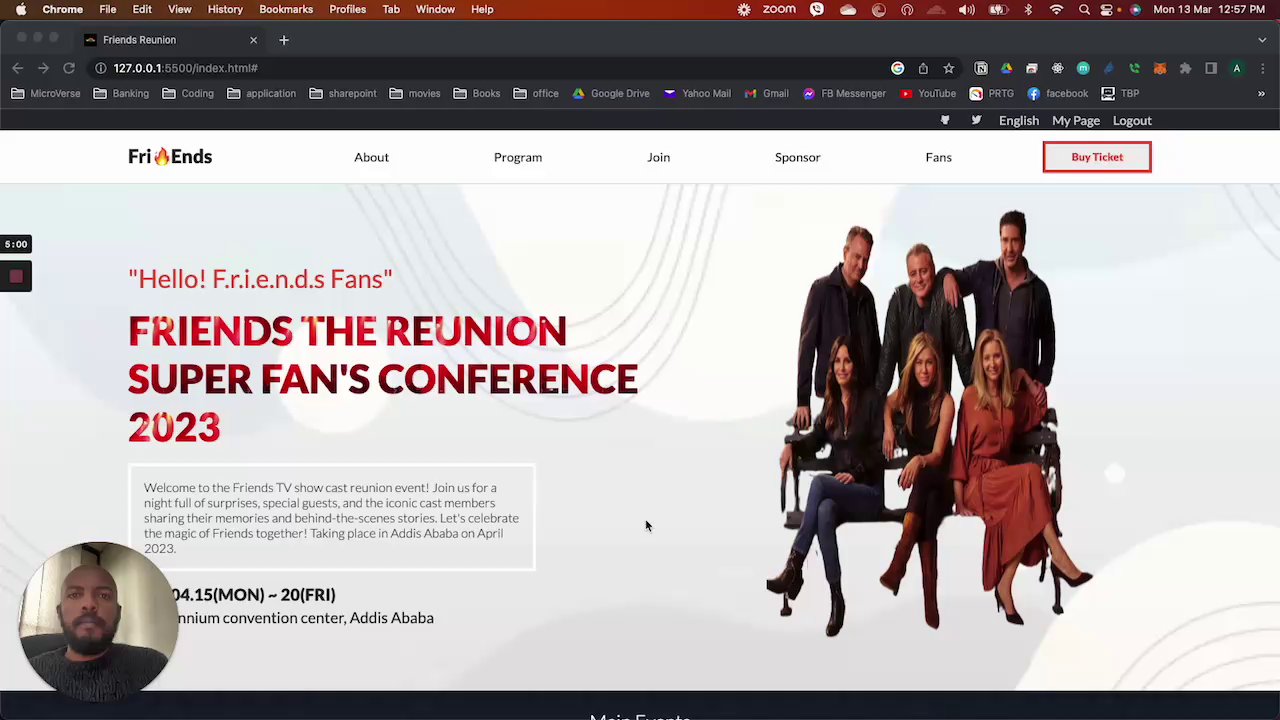Bookmark this page with the star icon

pyautogui.click(x=948, y=68)
